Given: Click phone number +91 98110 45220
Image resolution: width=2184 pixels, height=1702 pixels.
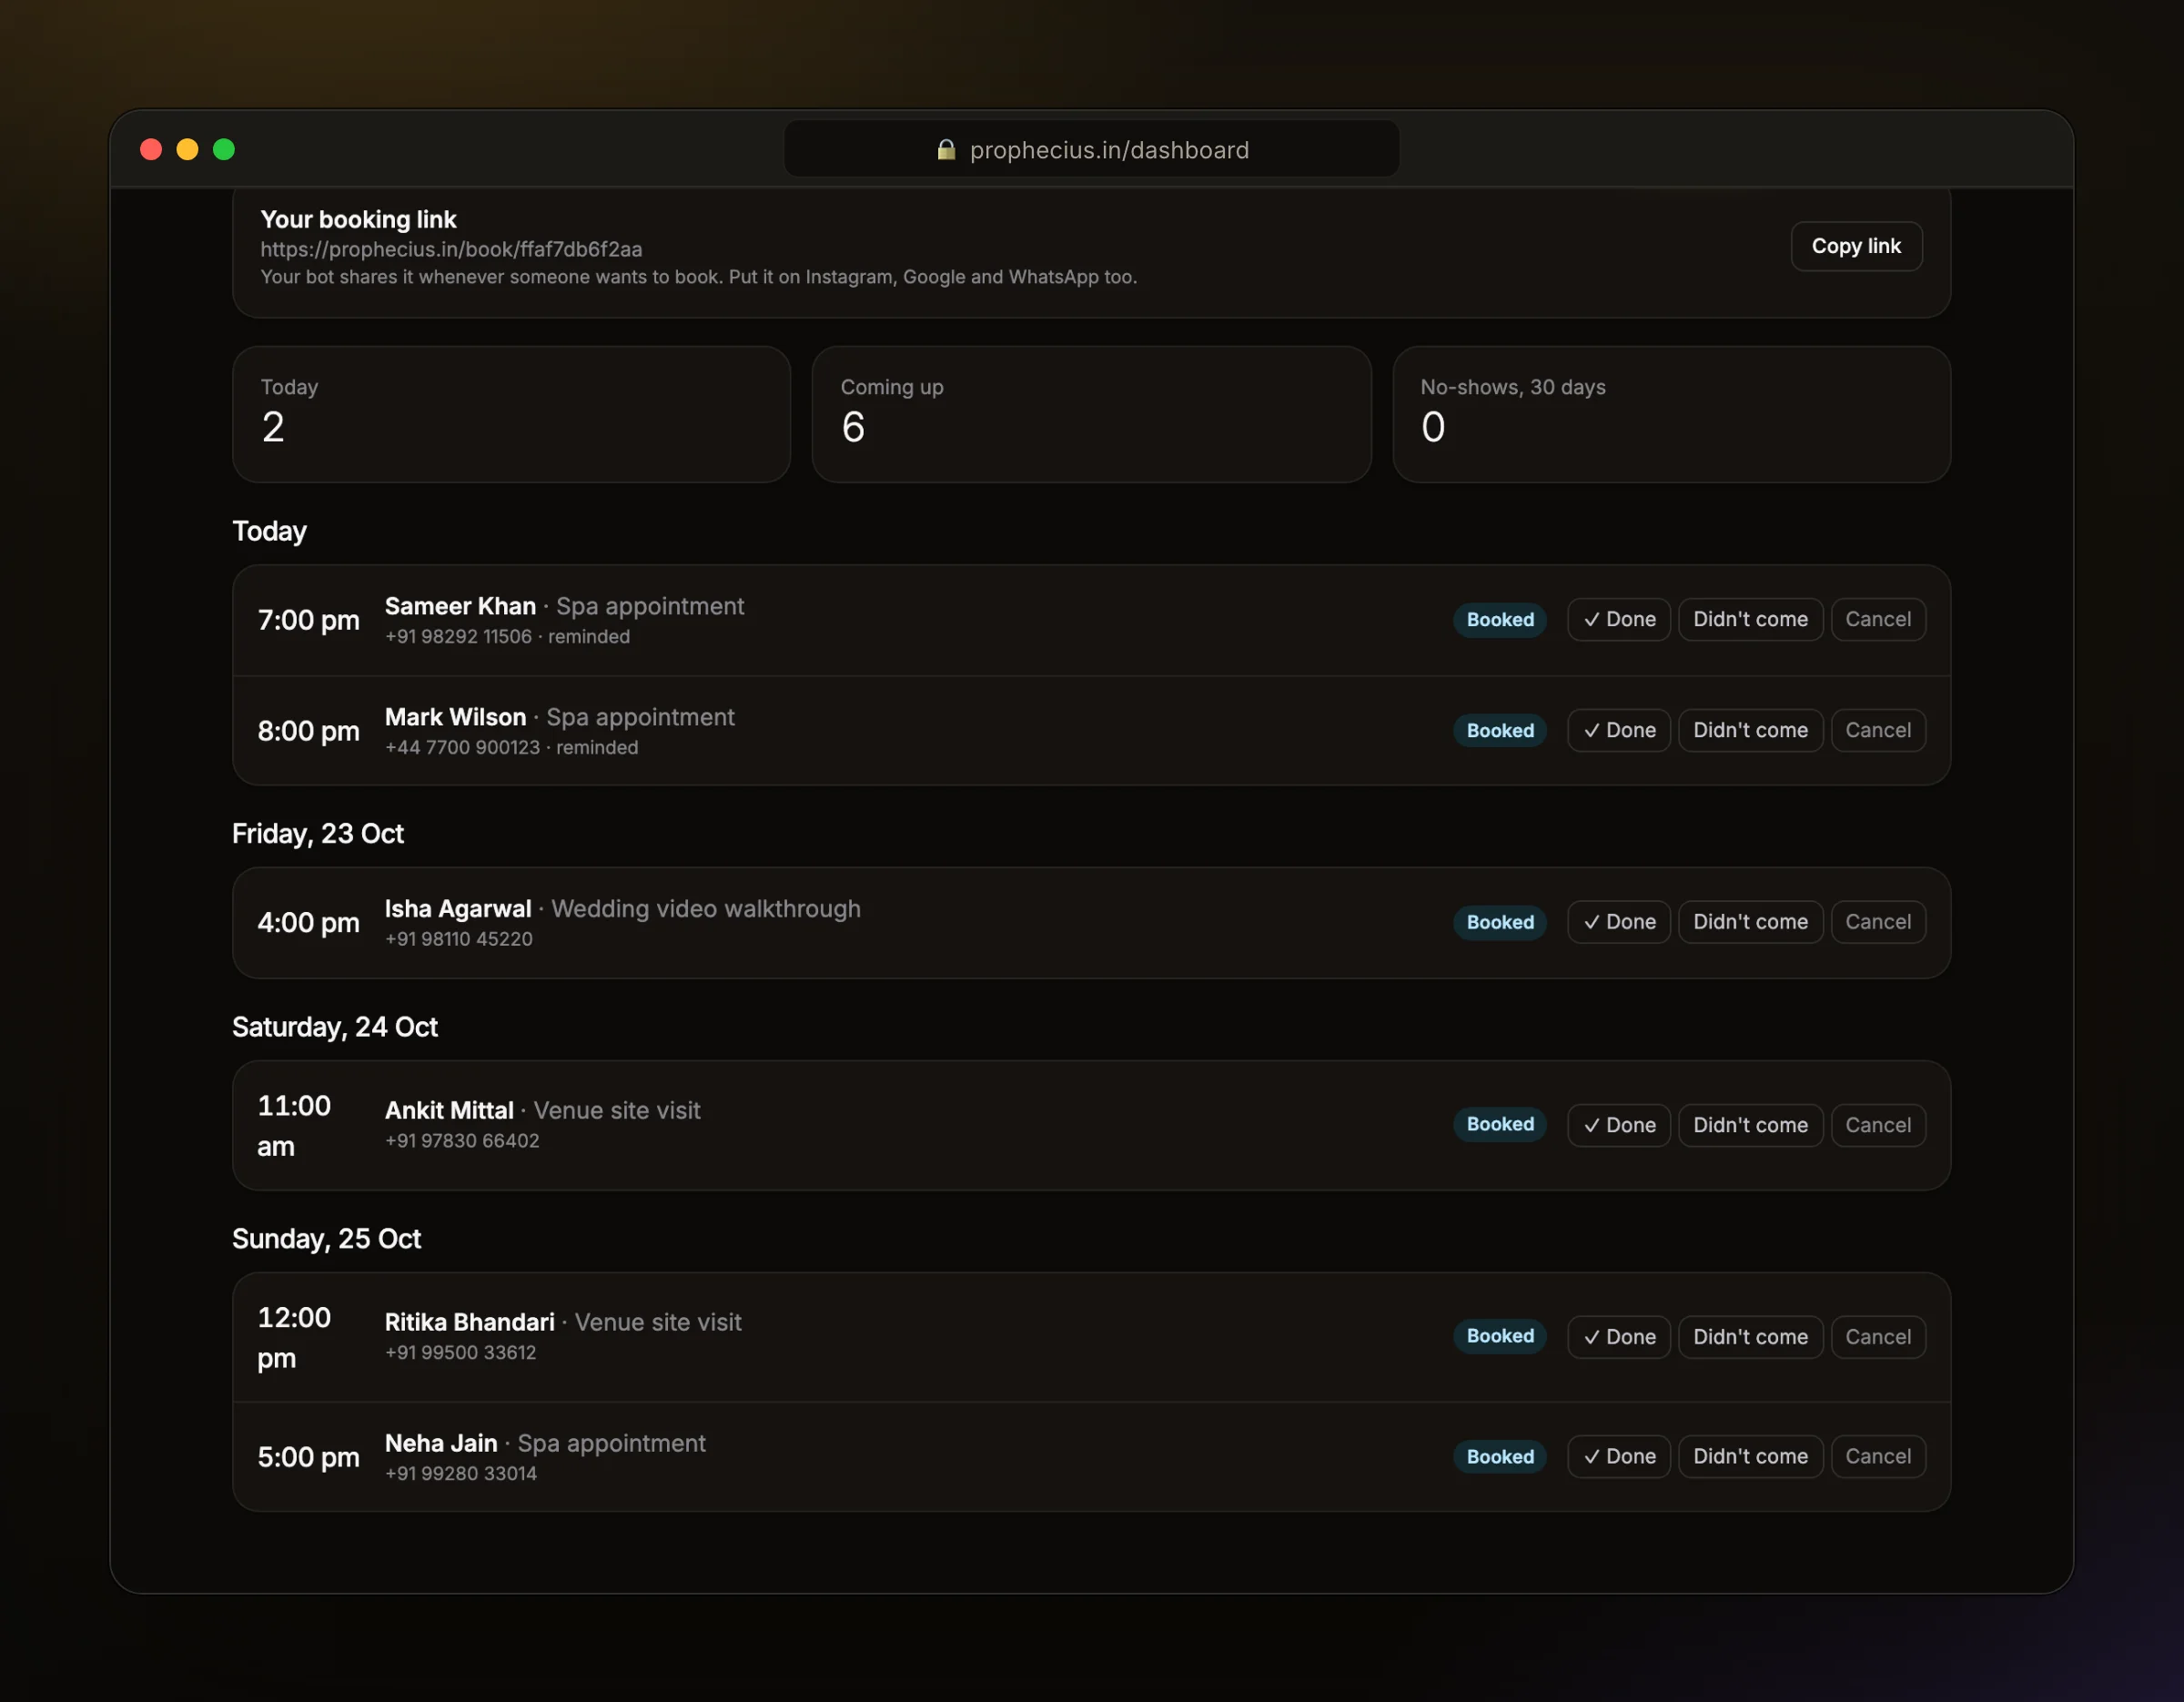Looking at the screenshot, I should 459,939.
